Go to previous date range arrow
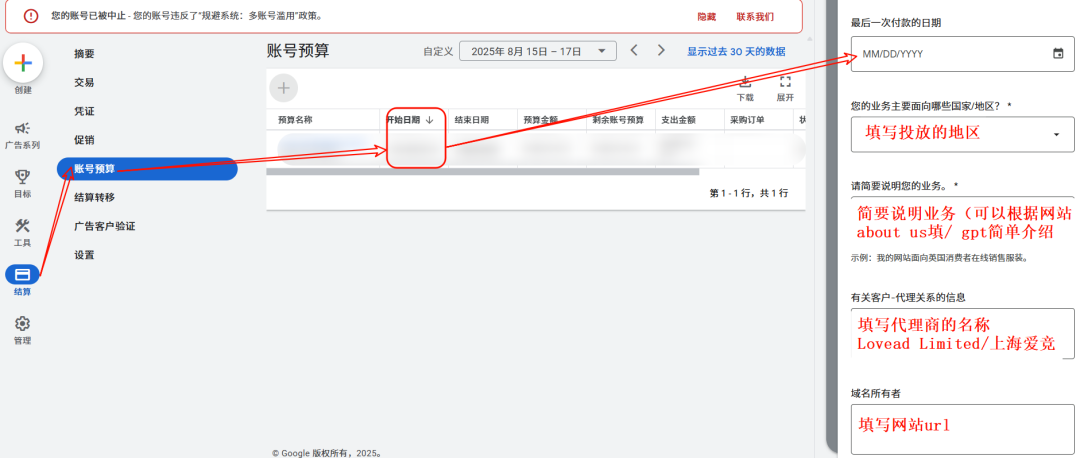Viewport: 1080px width, 458px height. point(634,50)
